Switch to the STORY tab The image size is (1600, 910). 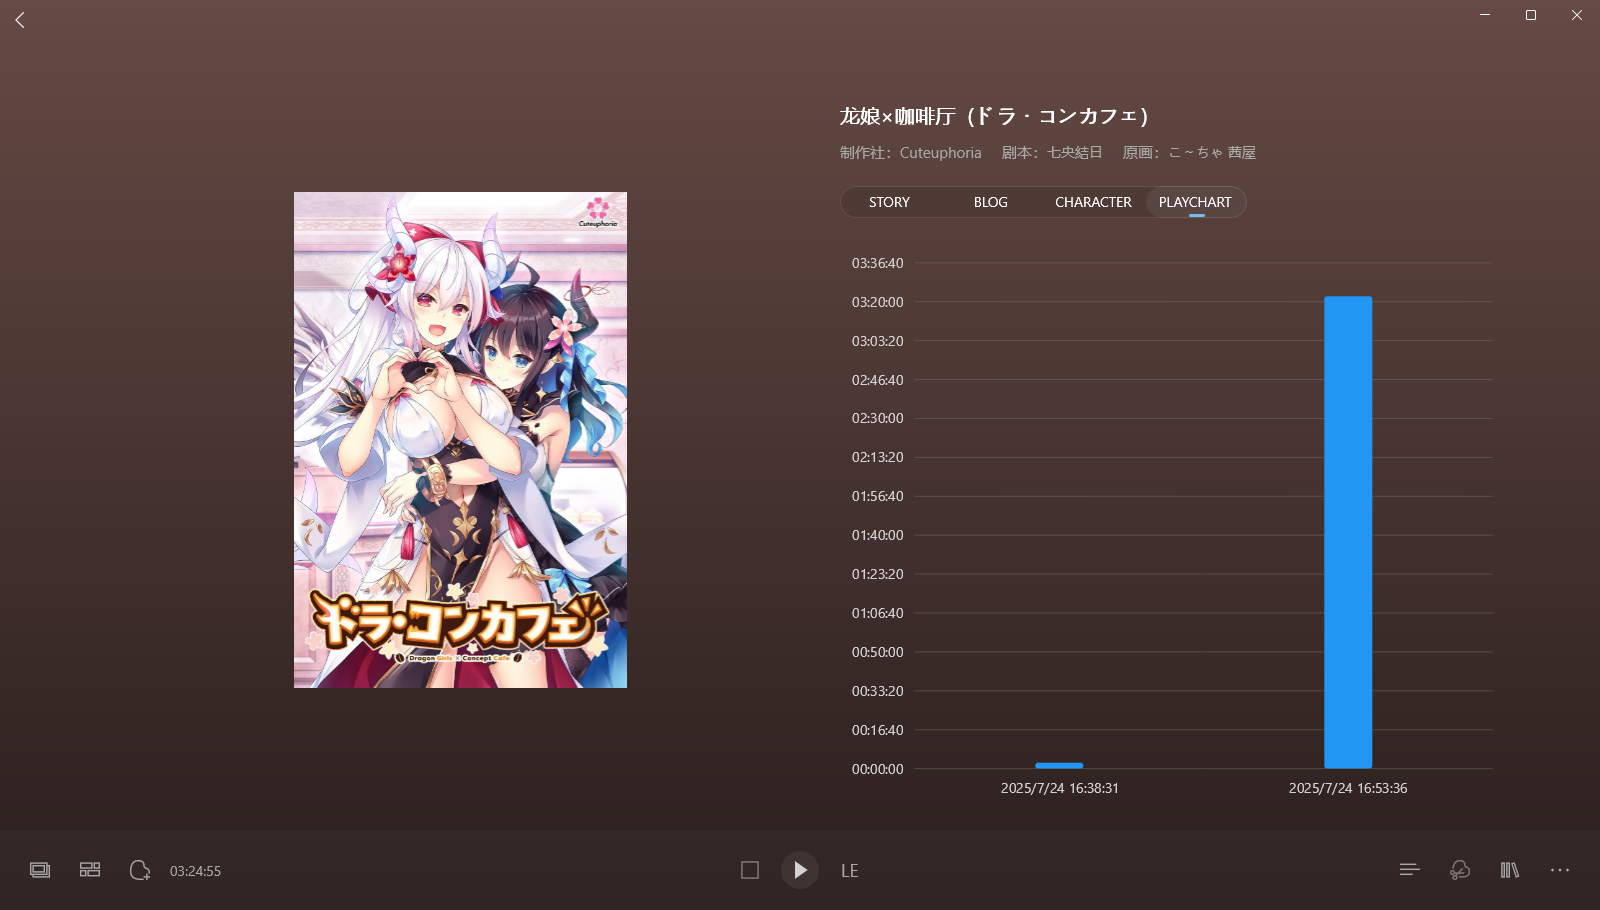click(889, 202)
